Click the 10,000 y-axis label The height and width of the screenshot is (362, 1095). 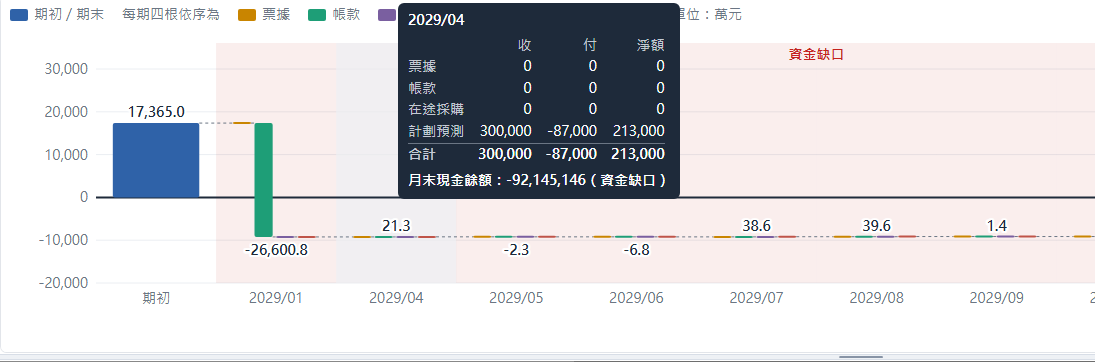click(x=65, y=154)
